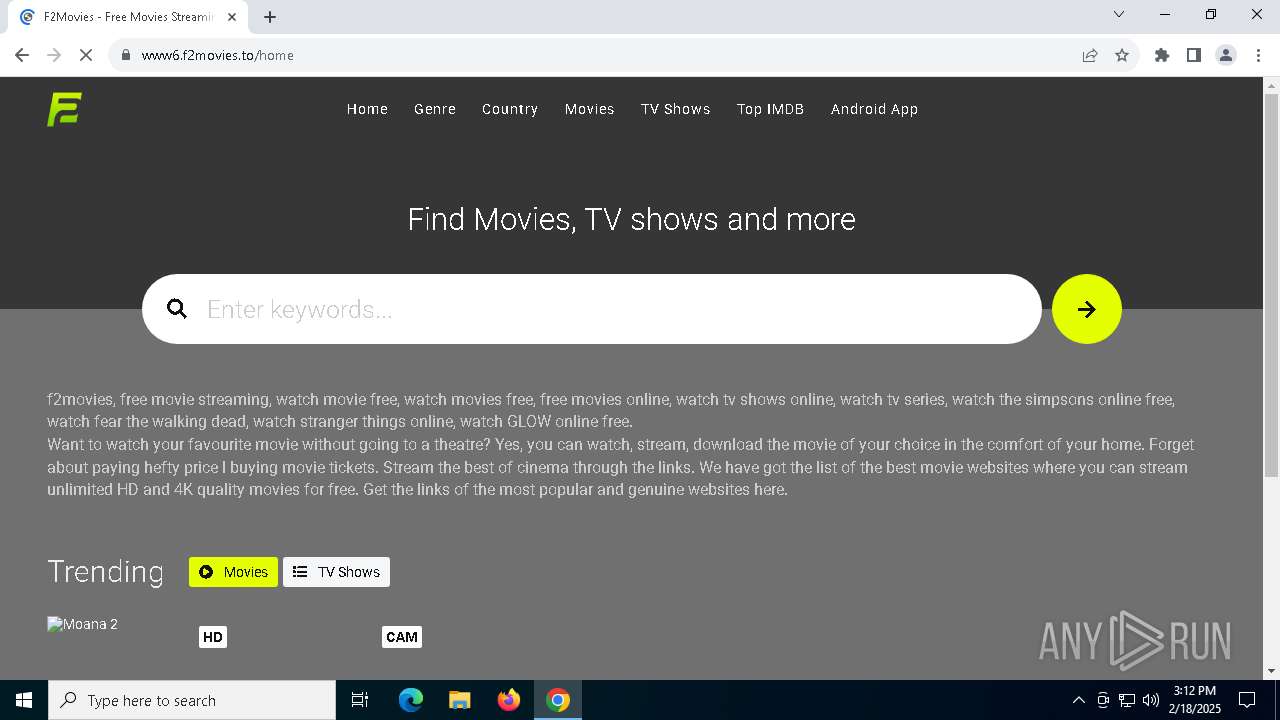
Task: Go to the Movies nav page
Action: (x=590, y=109)
